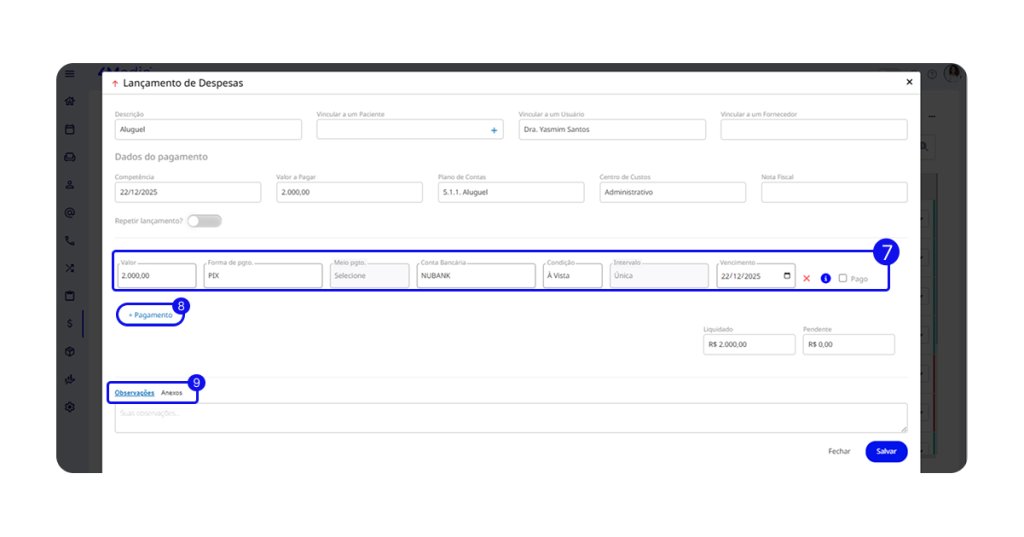This screenshot has width=1024, height=537.
Task: Switch to the Anexos tab
Action: click(172, 393)
